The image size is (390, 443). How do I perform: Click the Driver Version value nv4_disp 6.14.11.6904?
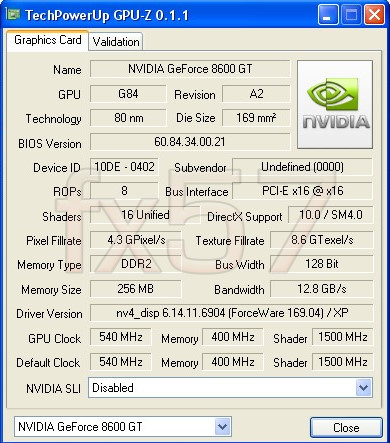click(x=232, y=313)
